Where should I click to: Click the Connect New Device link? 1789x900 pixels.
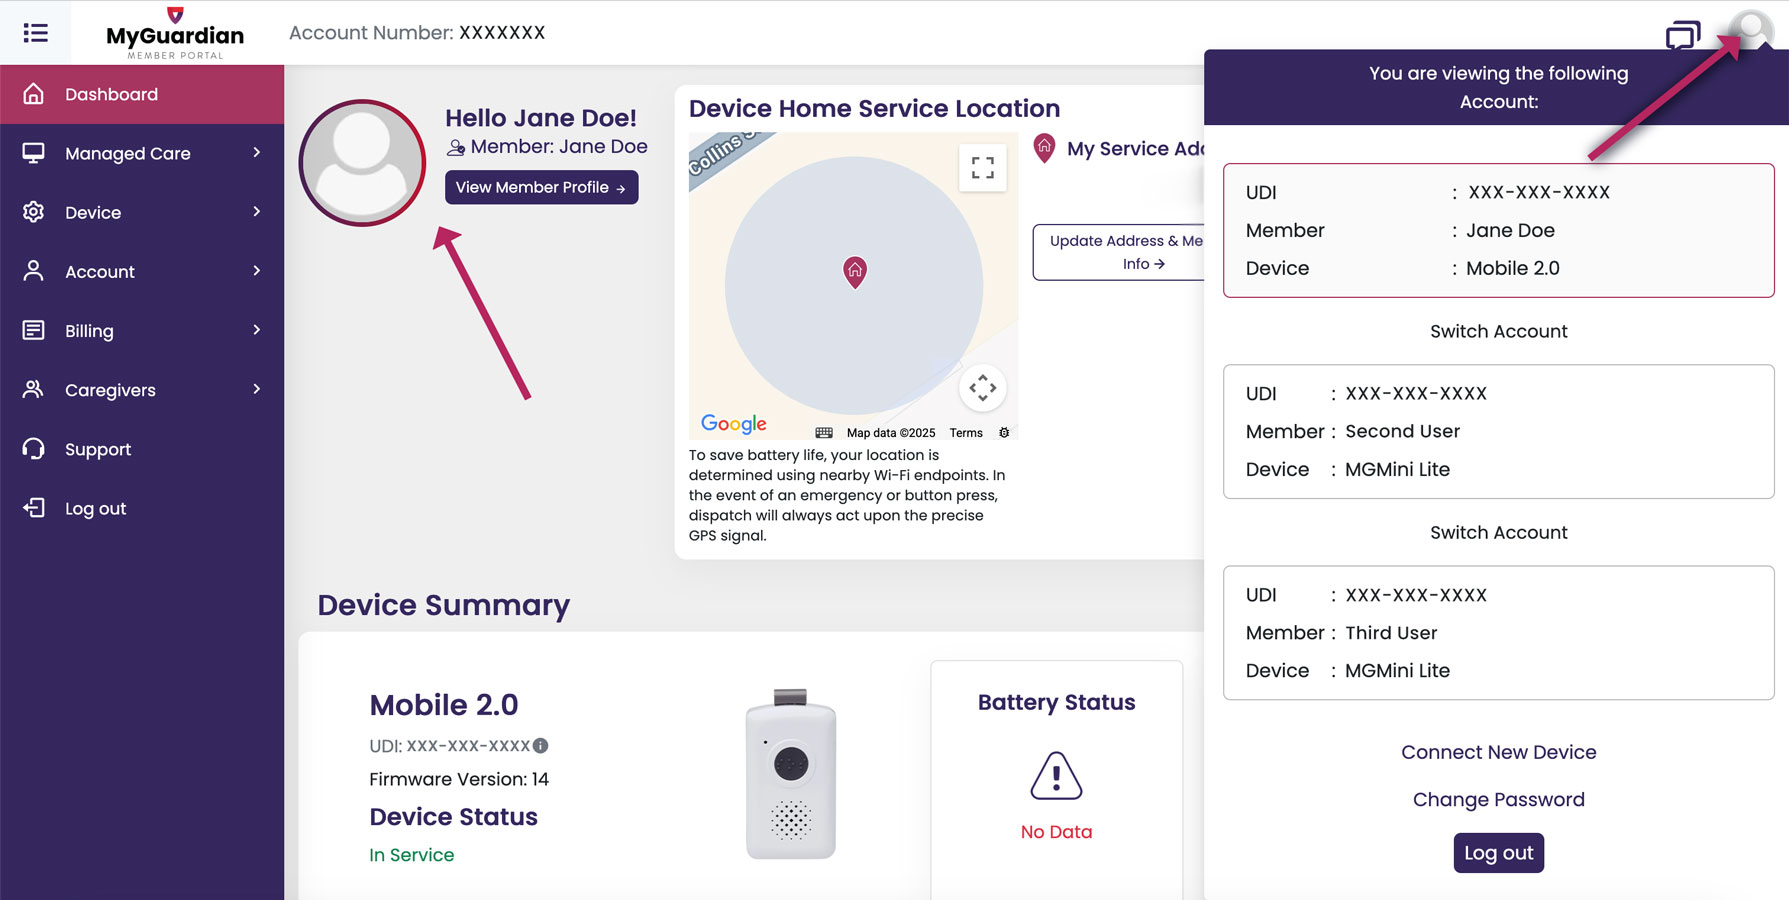(x=1498, y=752)
